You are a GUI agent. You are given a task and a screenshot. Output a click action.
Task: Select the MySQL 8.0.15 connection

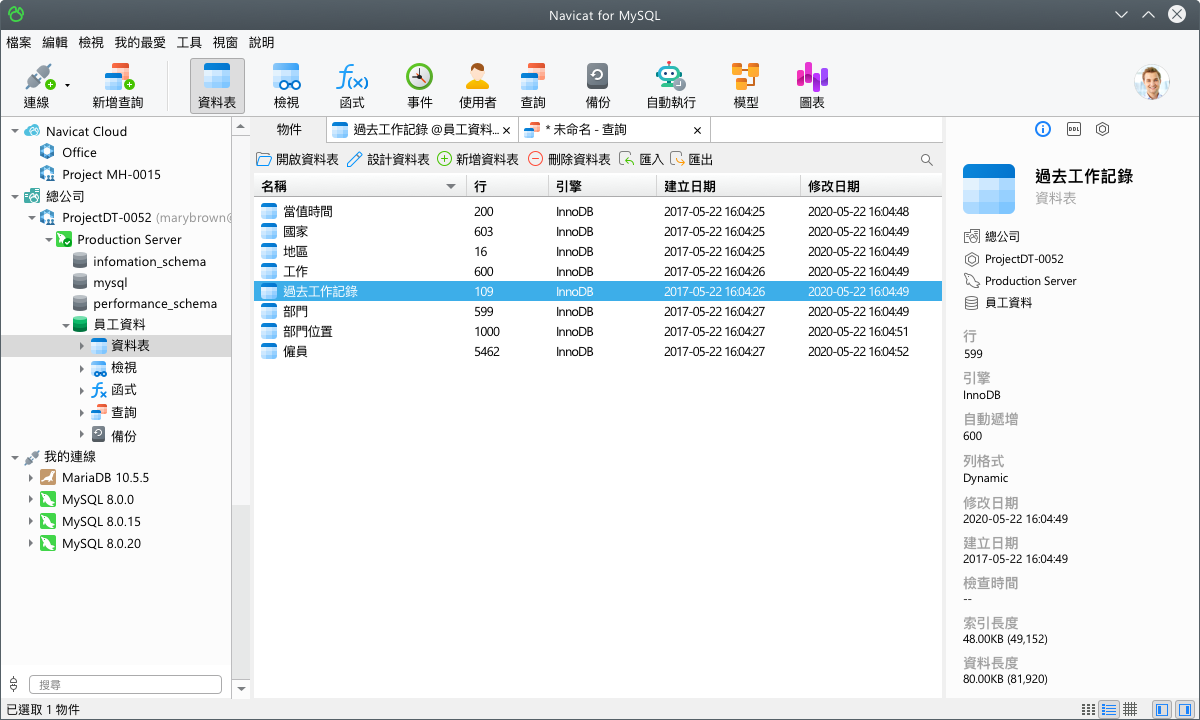tap(101, 522)
